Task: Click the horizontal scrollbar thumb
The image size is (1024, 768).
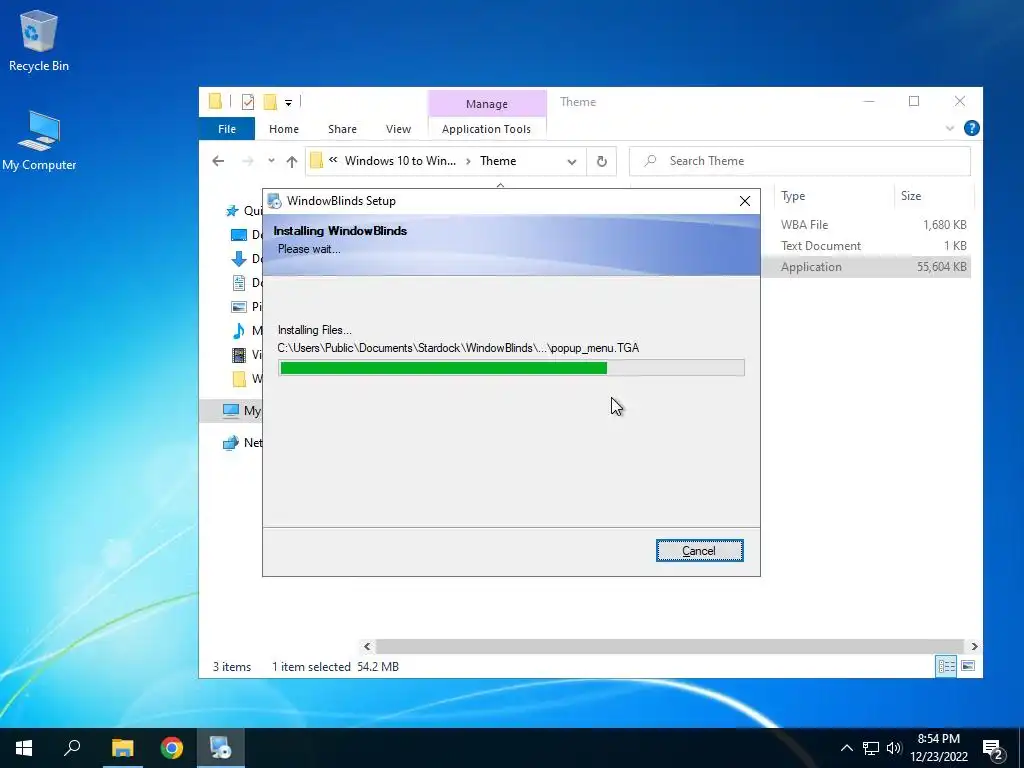Action: (x=669, y=646)
